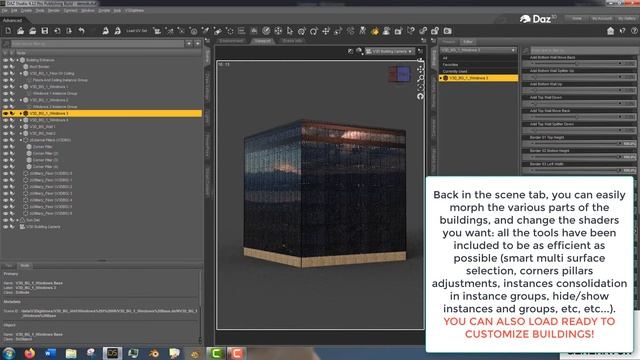Open the Render menu
640x360 pixels.
[54, 10]
